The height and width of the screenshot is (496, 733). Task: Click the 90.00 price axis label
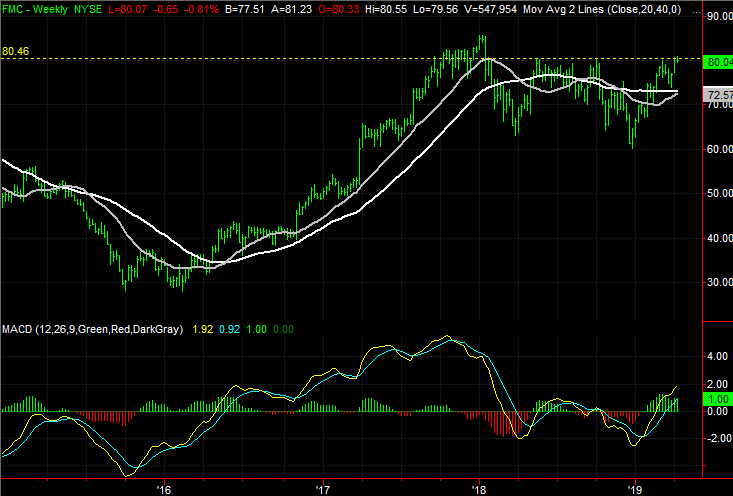(720, 16)
